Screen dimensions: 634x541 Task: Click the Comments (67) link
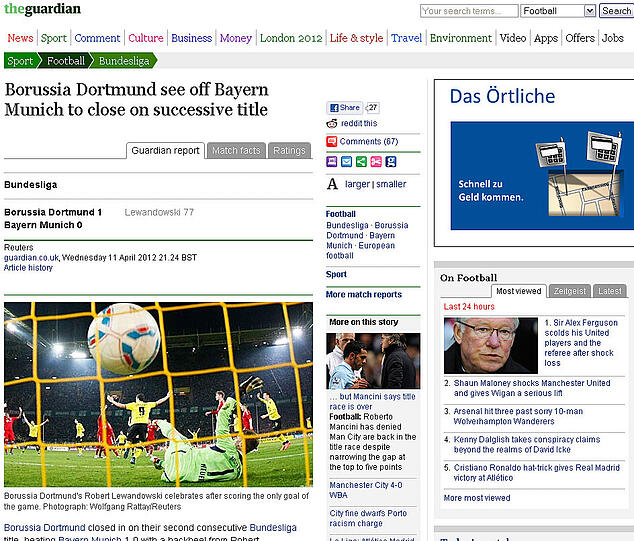pos(369,142)
